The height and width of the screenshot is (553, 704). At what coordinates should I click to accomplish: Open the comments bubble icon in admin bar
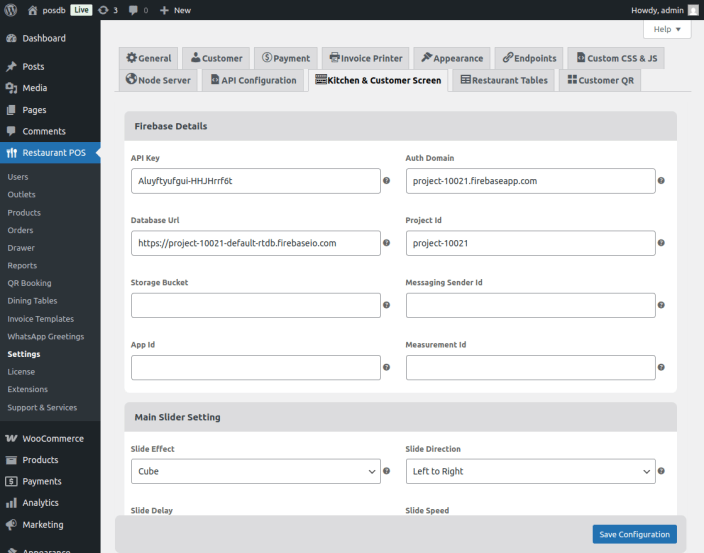tap(134, 10)
